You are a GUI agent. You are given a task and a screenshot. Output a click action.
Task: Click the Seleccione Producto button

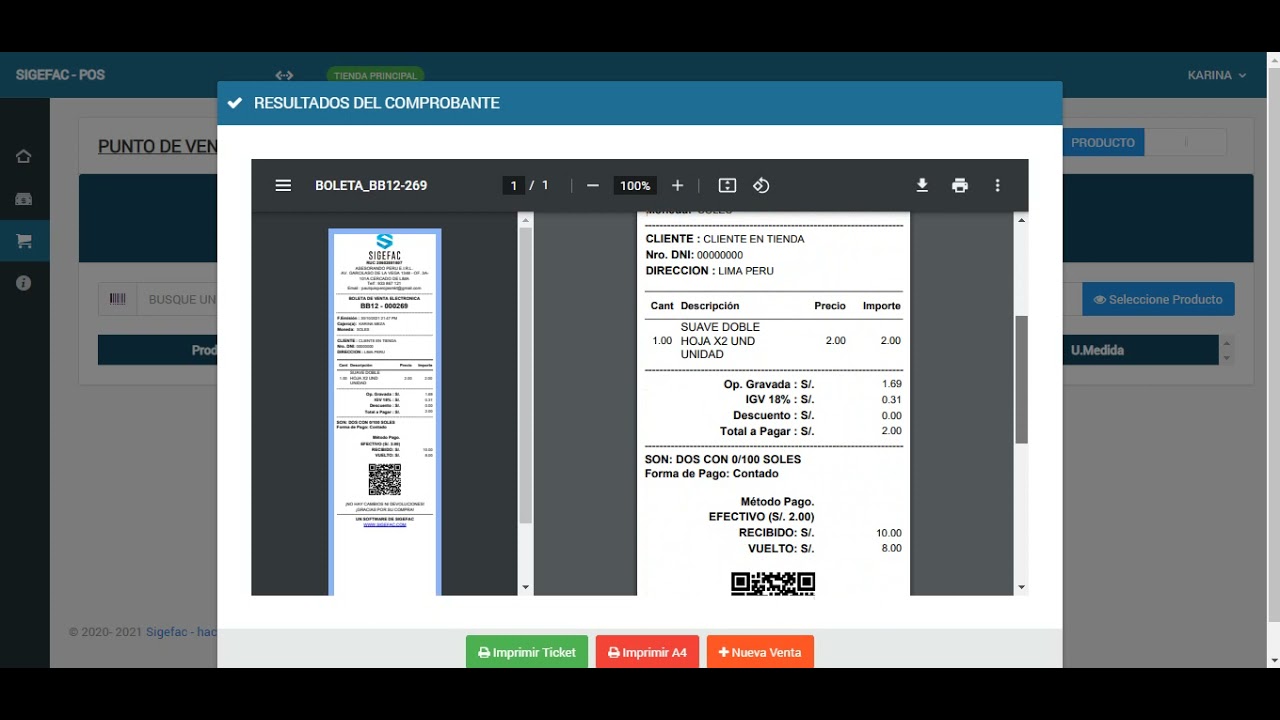click(x=1158, y=299)
